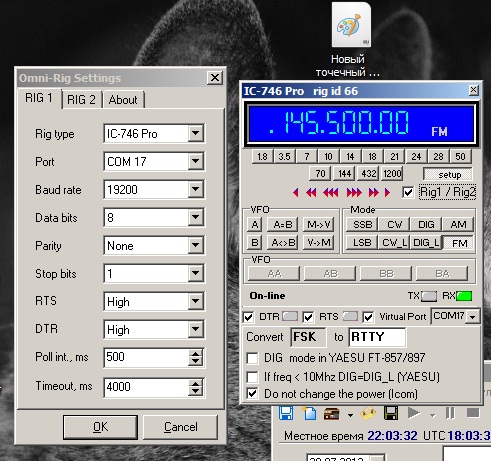Viewport: 491px width, 461px height.
Task: Uncheck the RTS checkbox in rig window
Action: 308,317
